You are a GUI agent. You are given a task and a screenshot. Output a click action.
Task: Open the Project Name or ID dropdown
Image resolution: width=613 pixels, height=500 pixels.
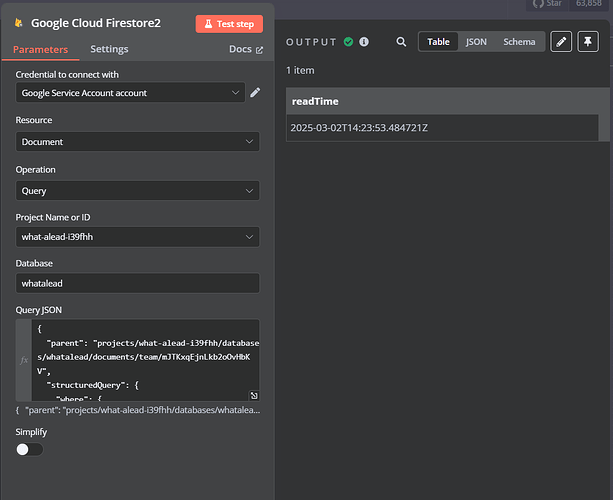pyautogui.click(x=138, y=237)
